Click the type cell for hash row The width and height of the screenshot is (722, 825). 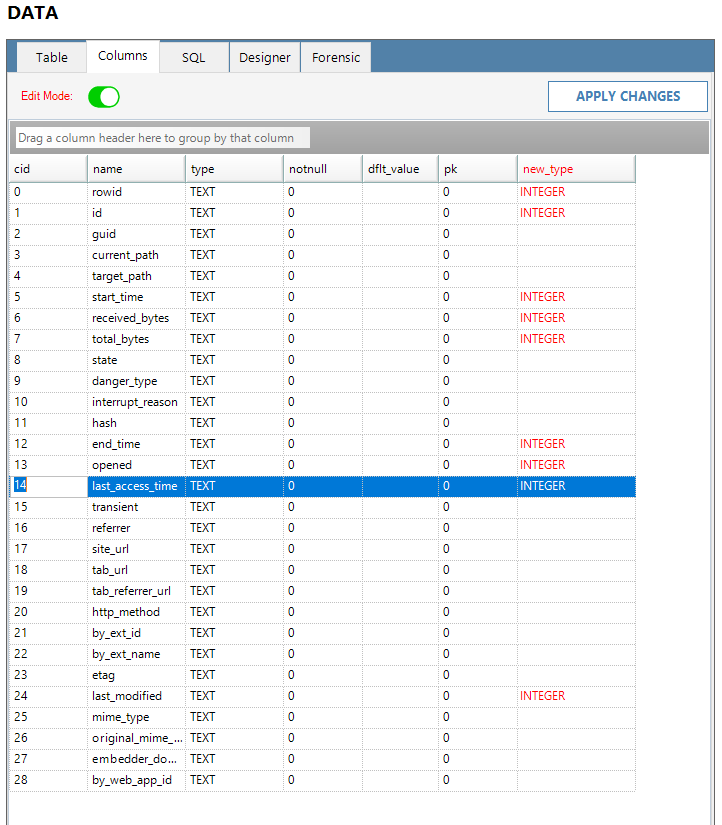pyautogui.click(x=233, y=423)
